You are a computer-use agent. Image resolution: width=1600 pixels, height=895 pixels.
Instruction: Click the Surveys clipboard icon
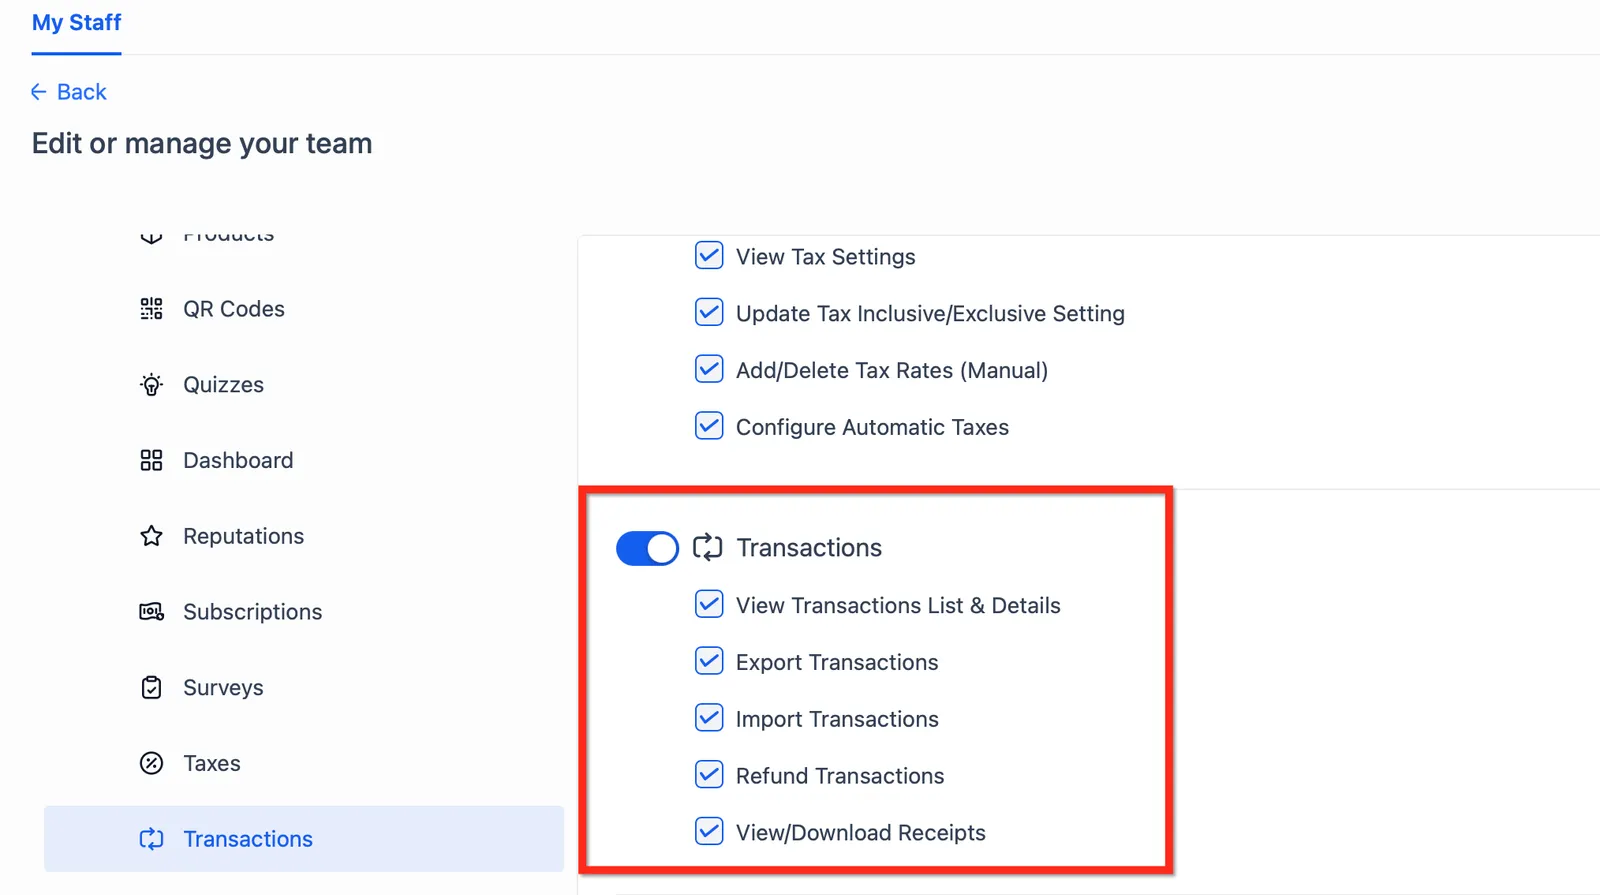pyautogui.click(x=151, y=688)
